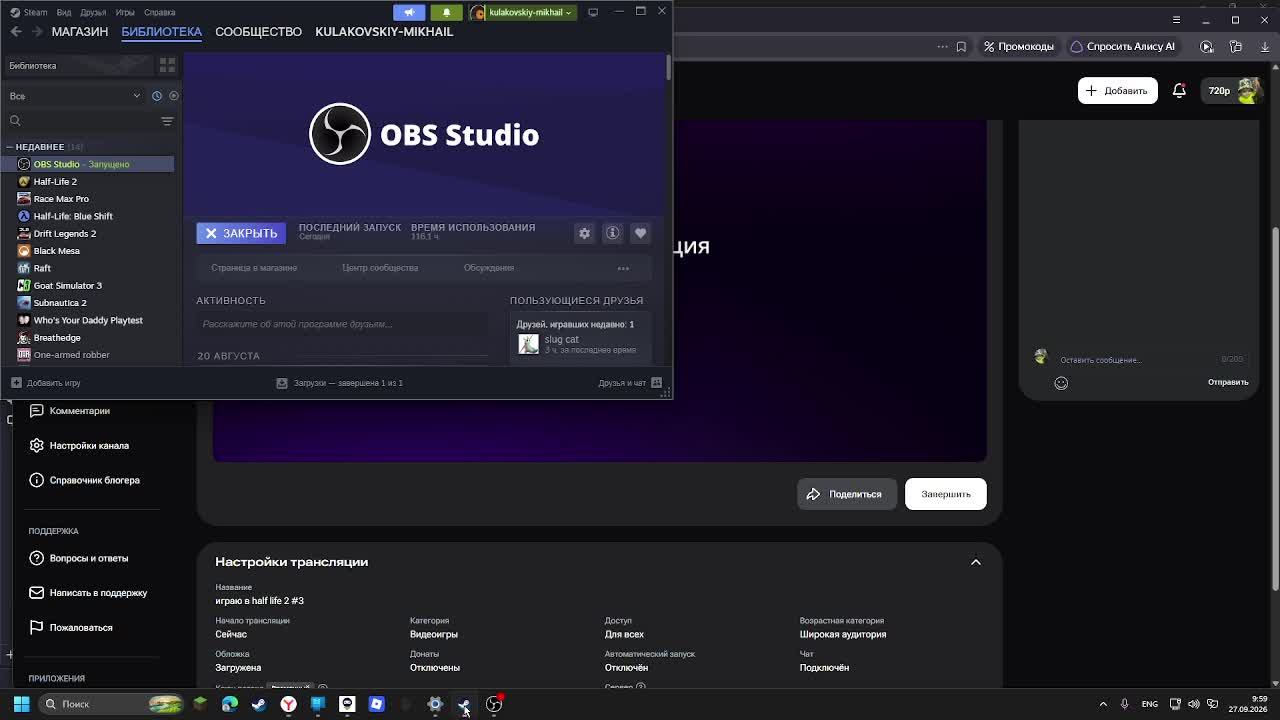
Task: End the stream with 'Завершить'
Action: click(x=946, y=494)
